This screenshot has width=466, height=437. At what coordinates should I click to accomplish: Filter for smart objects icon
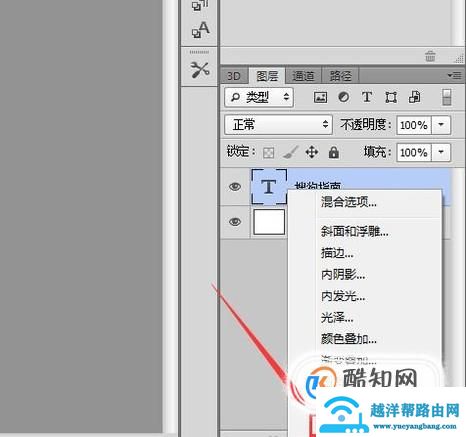(414, 97)
